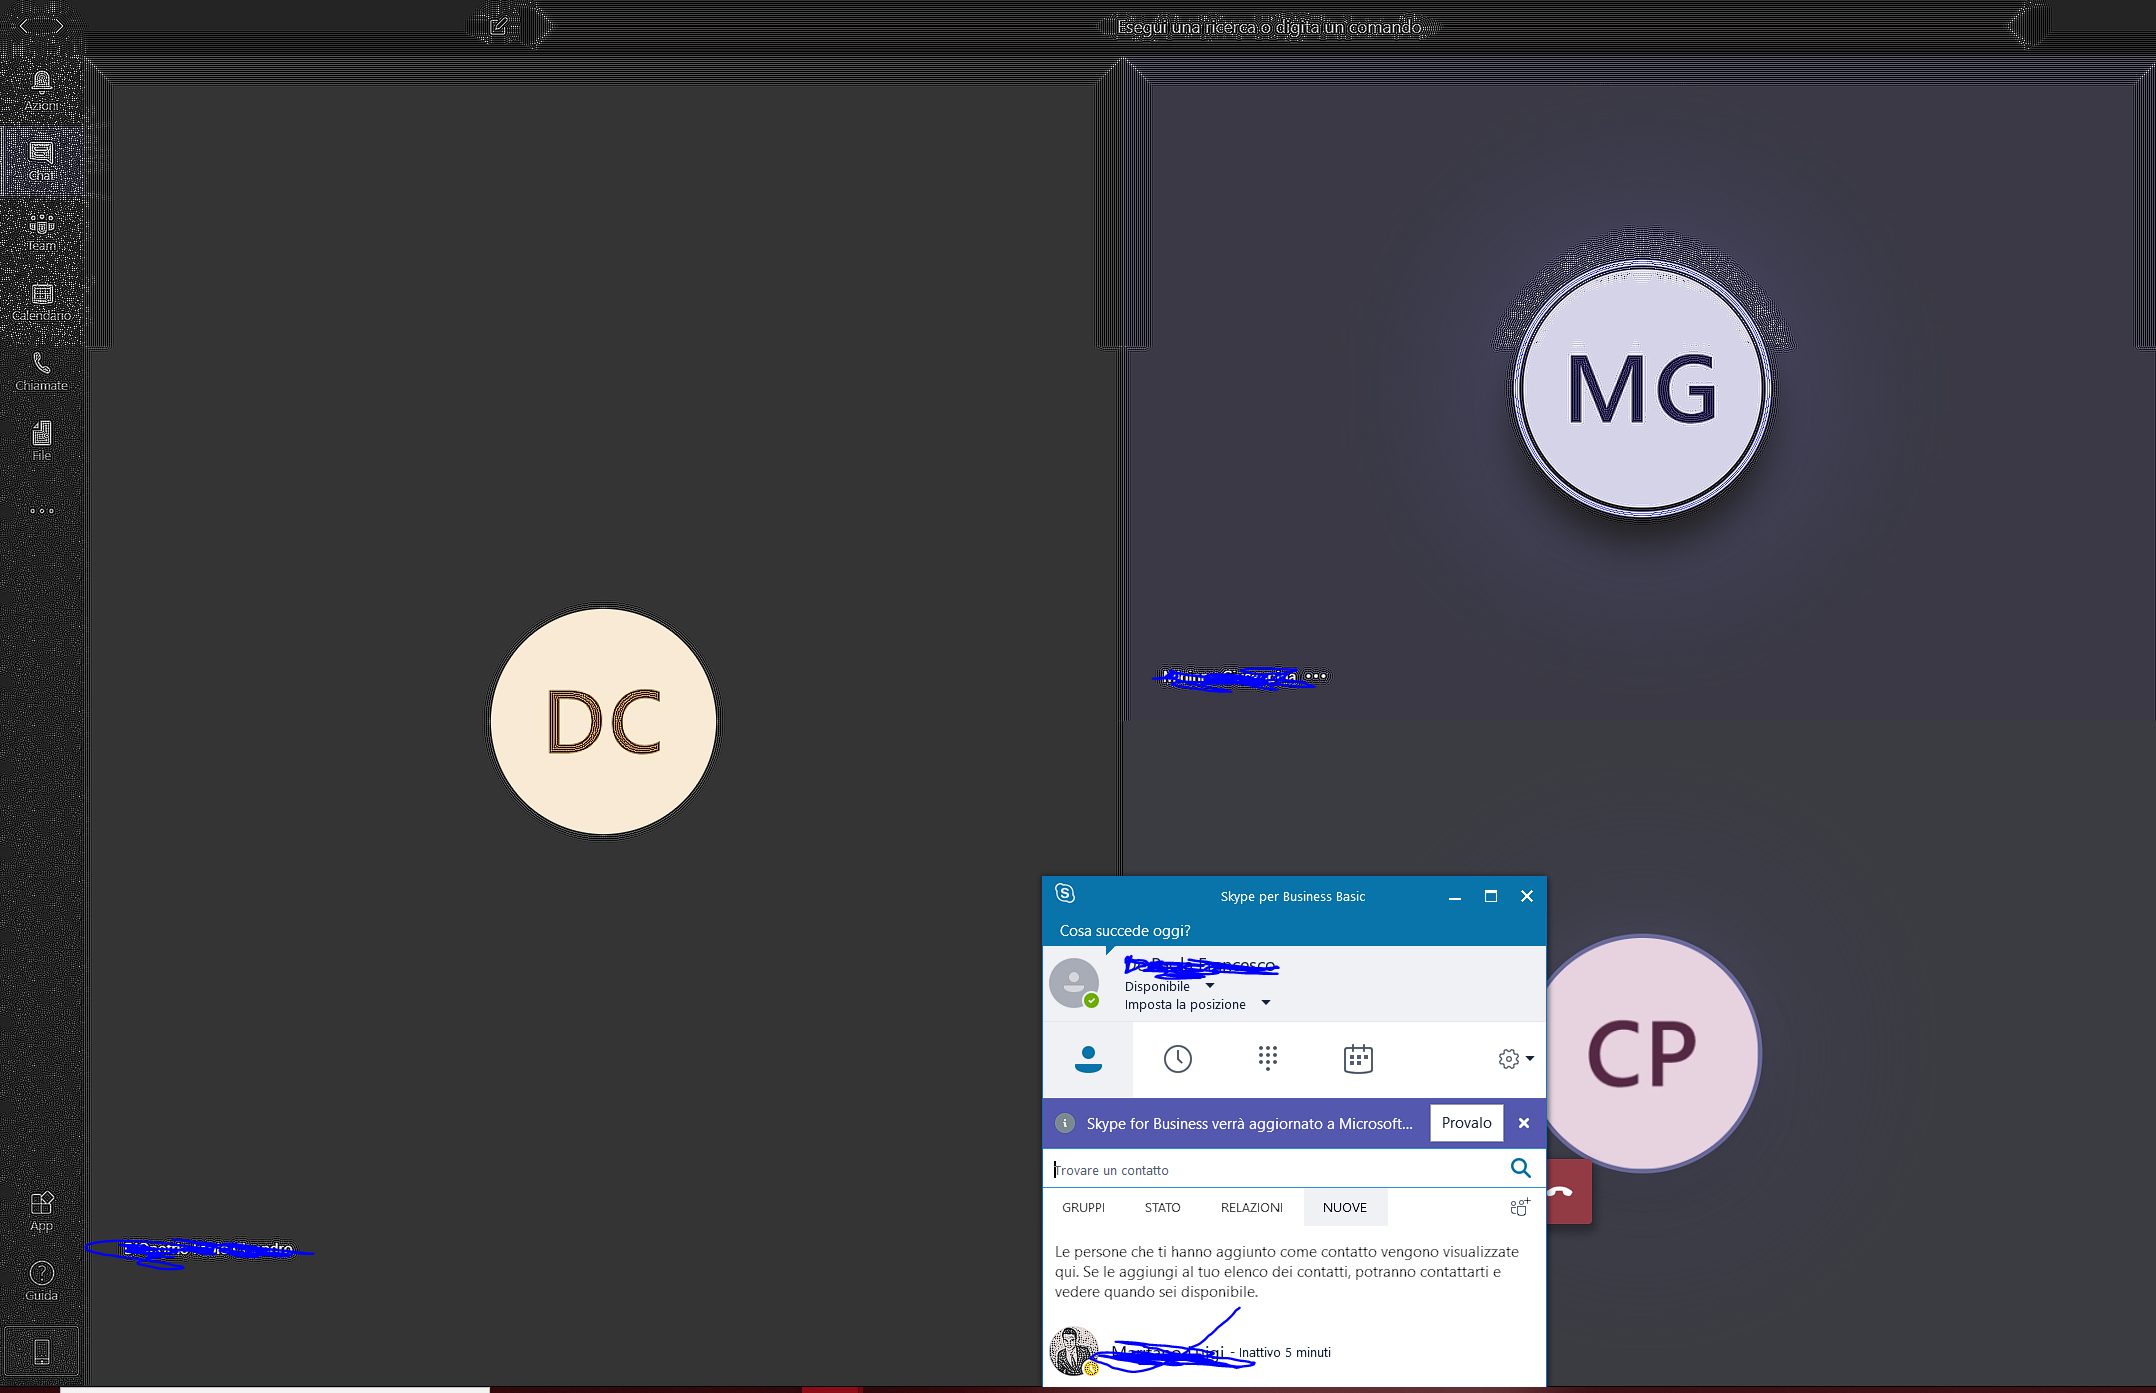The image size is (2156, 1393).
Task: Open Chiamate in the Teams sidebar
Action: 41,370
